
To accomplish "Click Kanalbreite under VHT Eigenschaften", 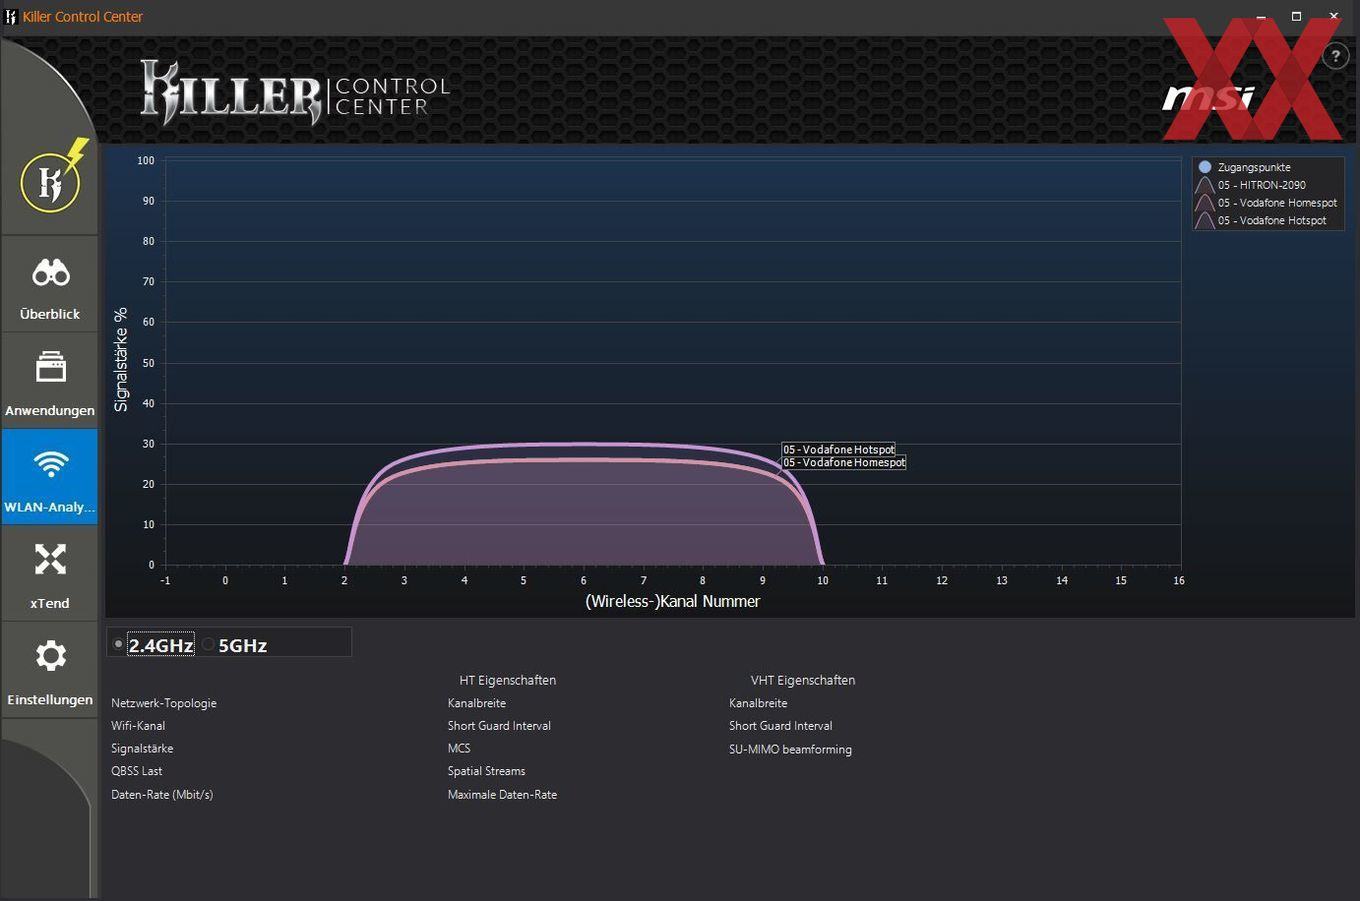I will click(x=758, y=703).
